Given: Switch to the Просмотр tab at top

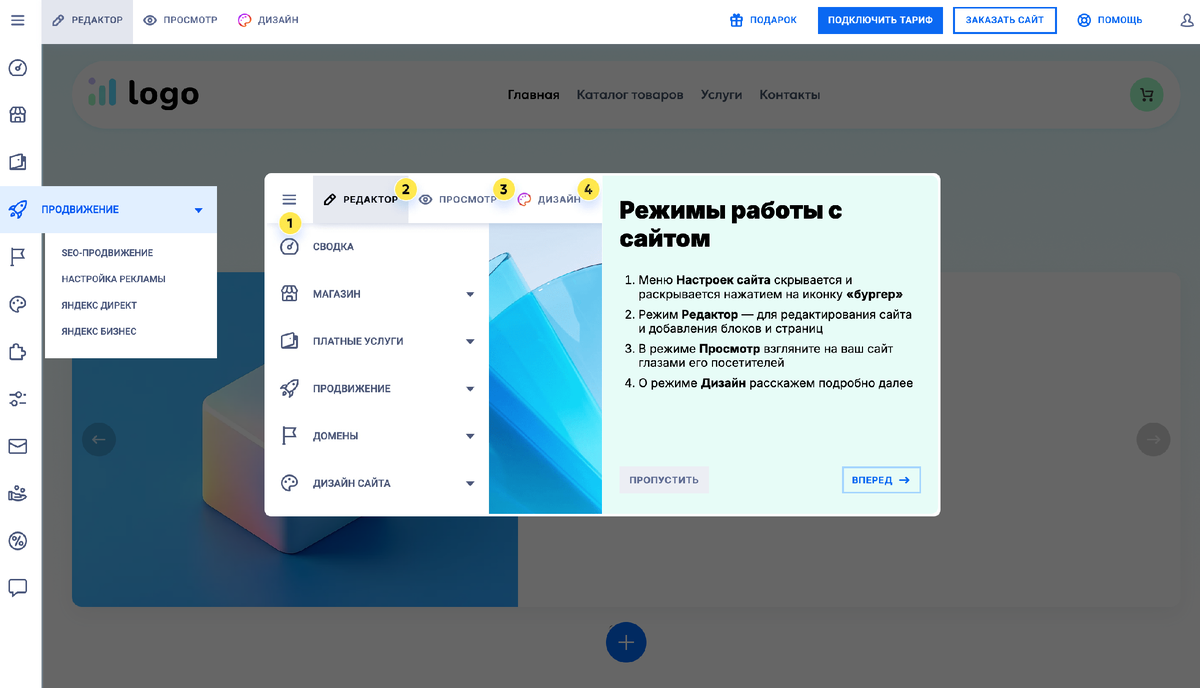Looking at the screenshot, I should coord(180,19).
